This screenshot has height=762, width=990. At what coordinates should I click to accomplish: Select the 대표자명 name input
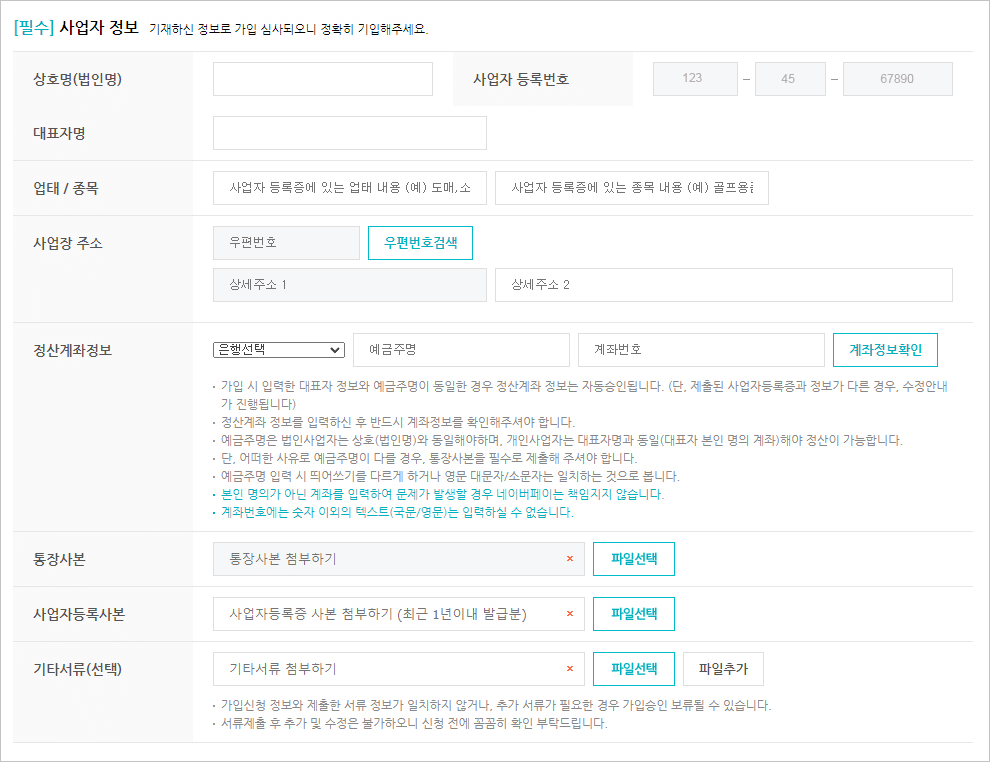(x=349, y=132)
